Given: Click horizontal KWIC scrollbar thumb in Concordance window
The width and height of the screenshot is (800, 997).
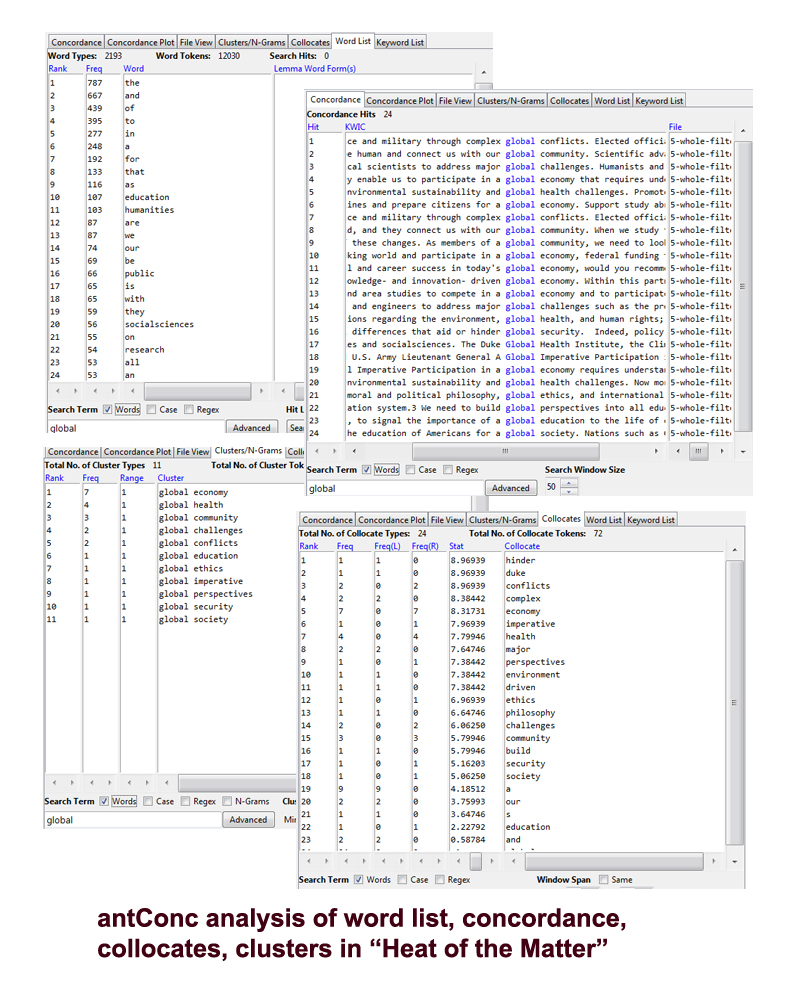Looking at the screenshot, I should click(x=506, y=451).
